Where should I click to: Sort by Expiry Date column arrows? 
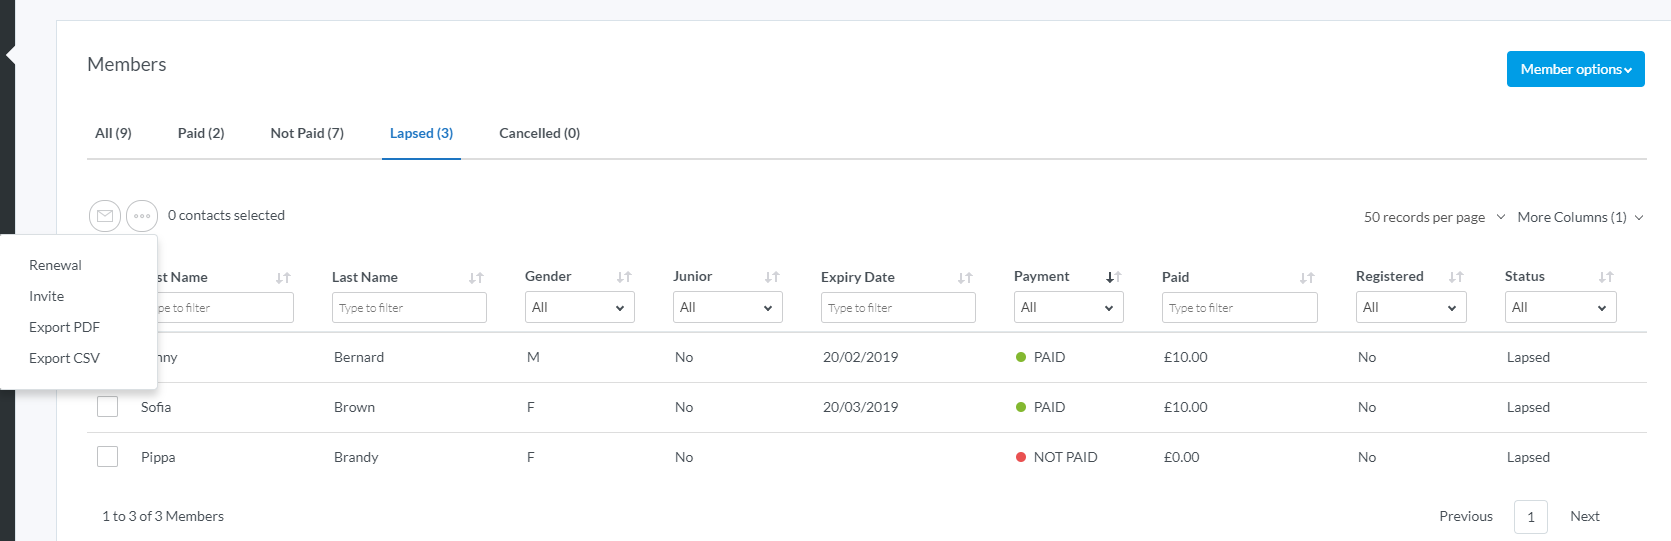965,278
